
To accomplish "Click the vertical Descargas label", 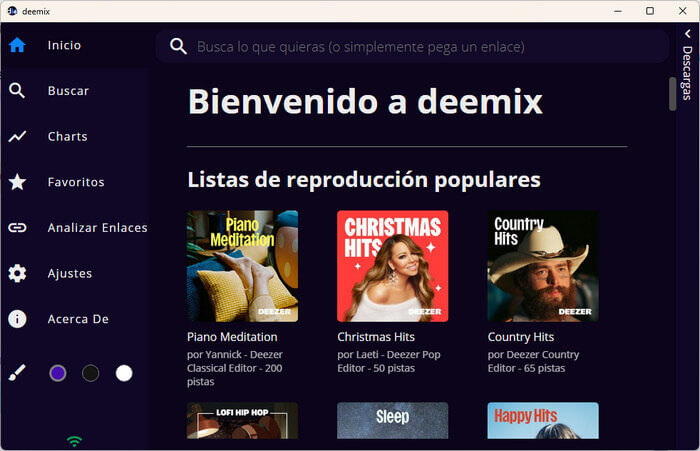I will pos(687,73).
